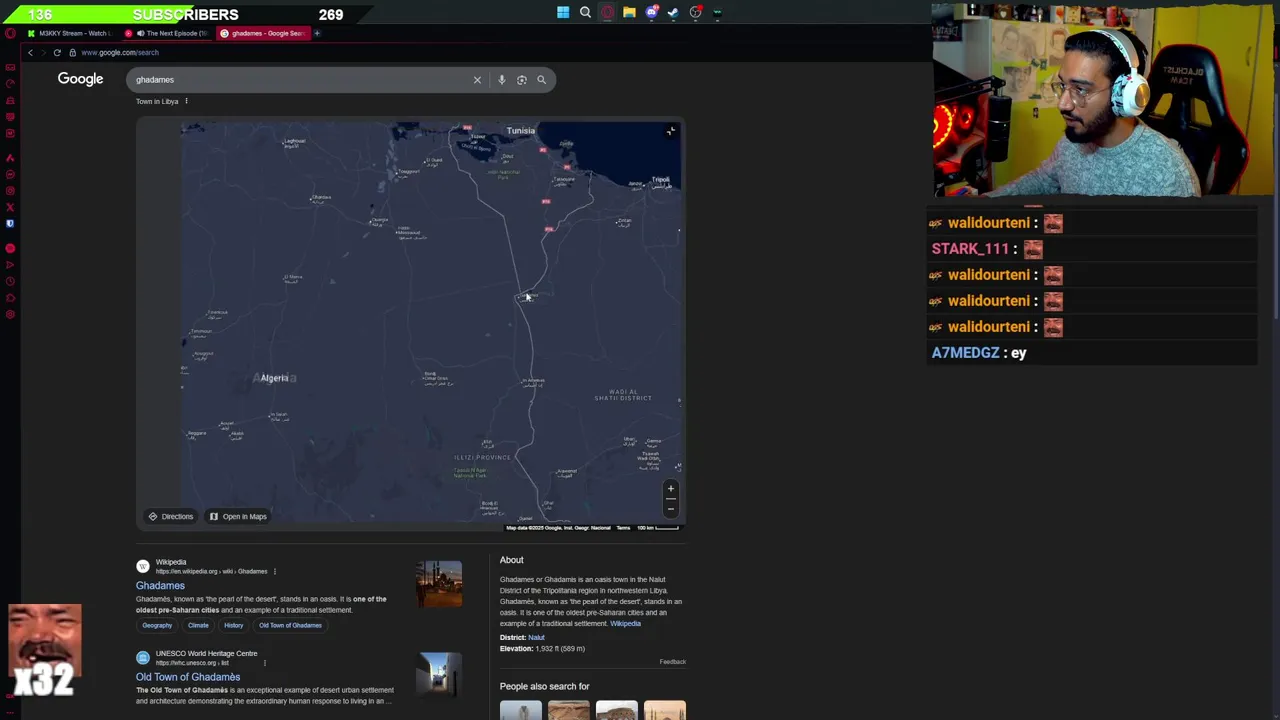Select Old Town of Ghadames chip
Screen dimensions: 1280x720
290,625
